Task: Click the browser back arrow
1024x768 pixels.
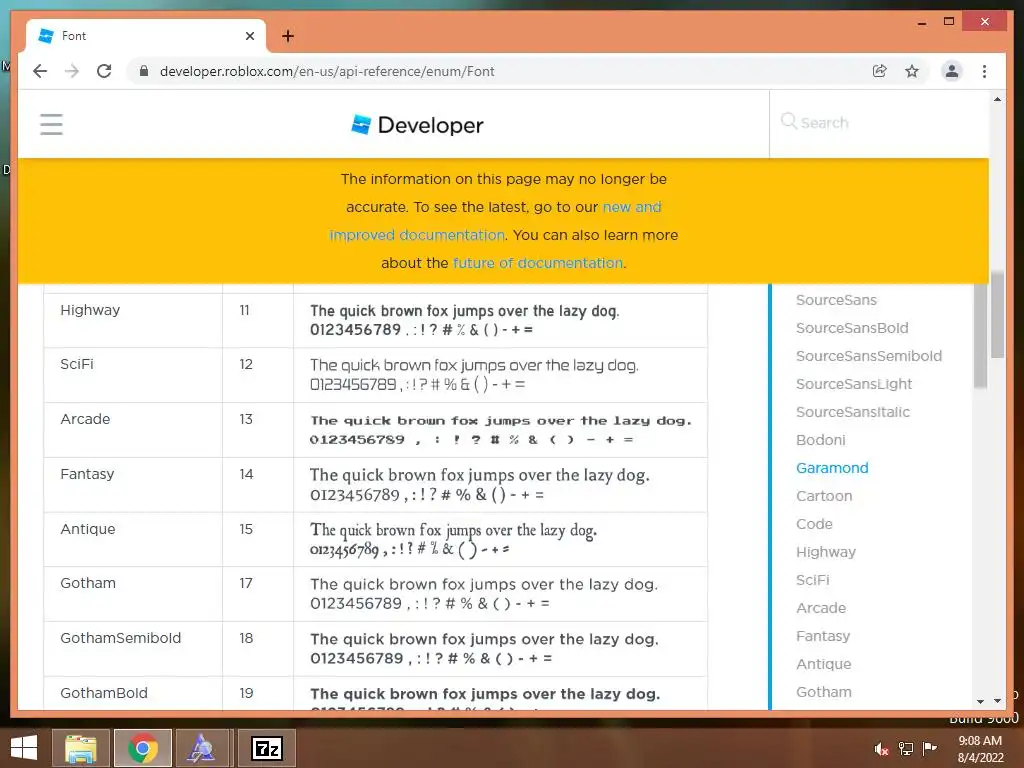Action: [40, 71]
